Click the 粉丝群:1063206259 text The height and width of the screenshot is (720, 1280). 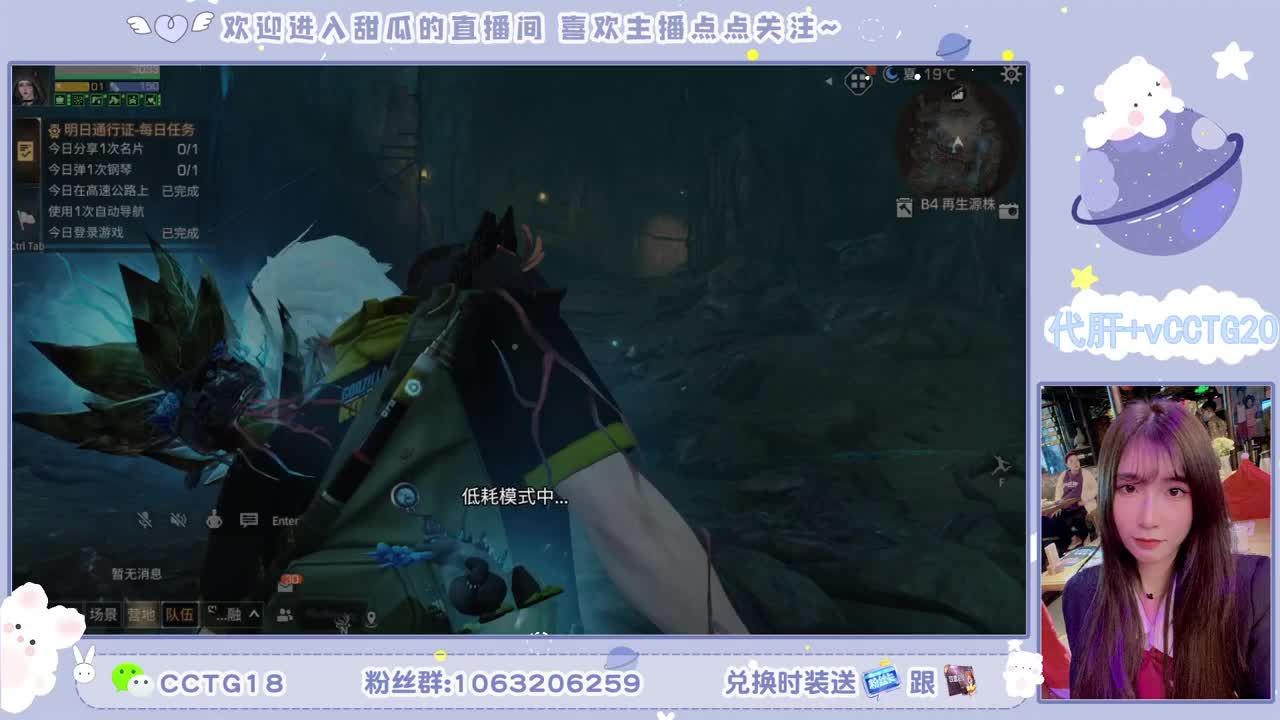[x=502, y=683]
